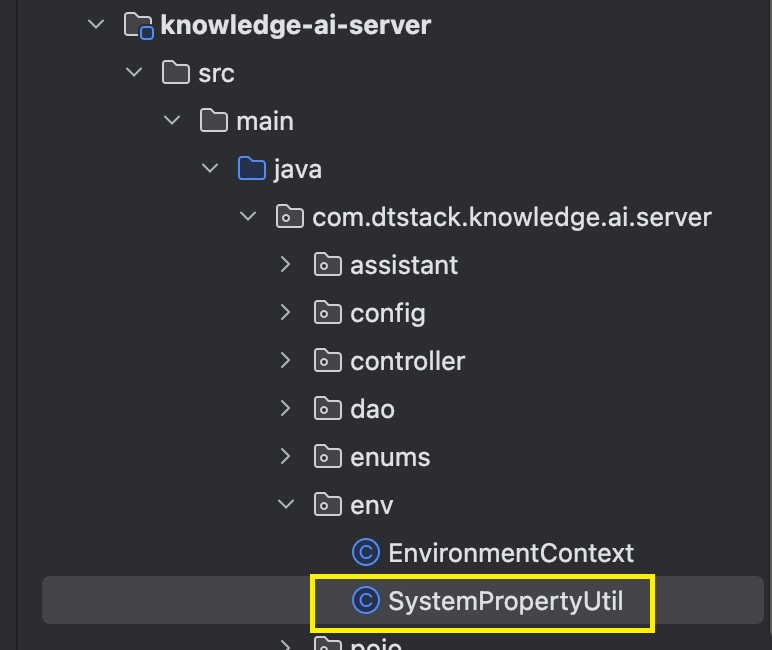The width and height of the screenshot is (772, 650).
Task: Expand the dao package
Action: click(x=285, y=408)
